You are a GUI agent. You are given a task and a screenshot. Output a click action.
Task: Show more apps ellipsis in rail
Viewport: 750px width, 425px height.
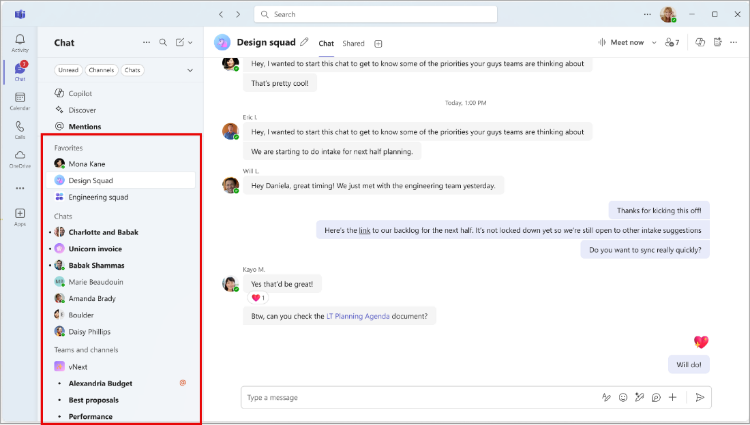20,188
